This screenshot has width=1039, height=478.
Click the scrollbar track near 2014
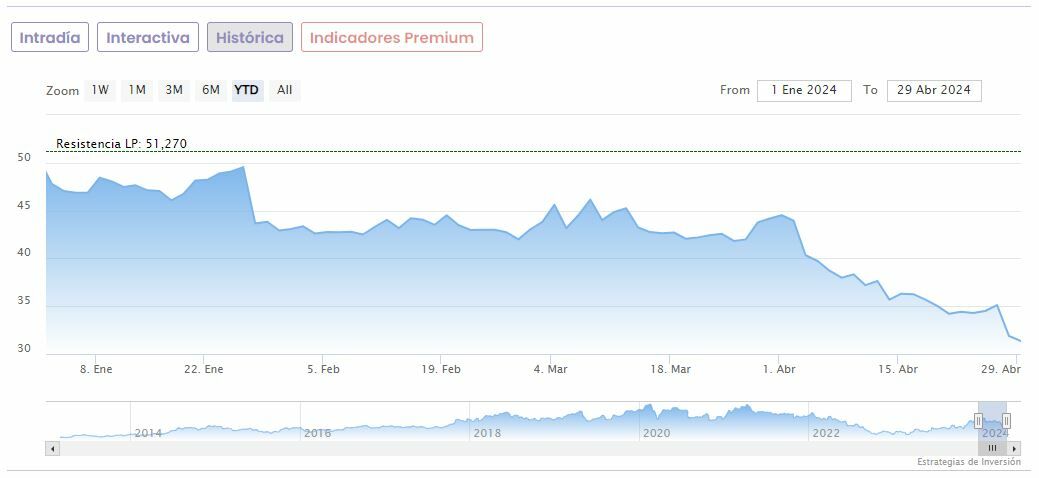click(x=148, y=449)
